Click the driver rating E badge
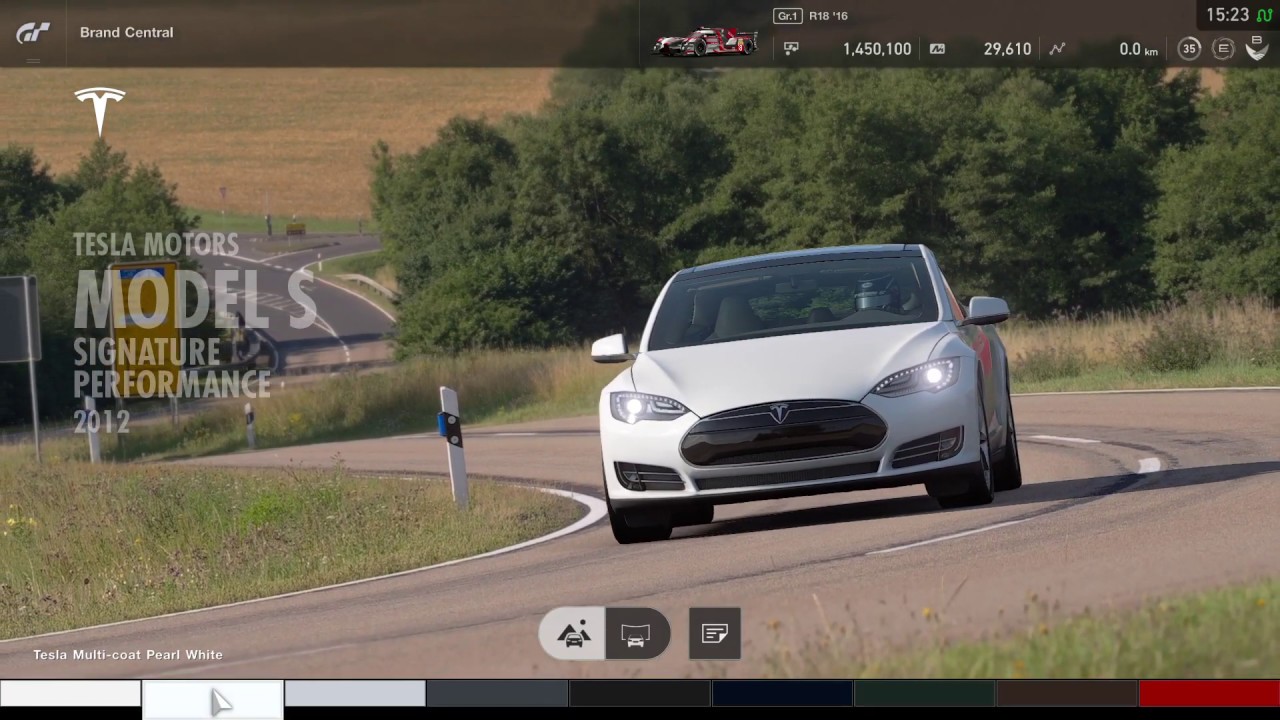Viewport: 1280px width, 720px height. pos(1223,48)
